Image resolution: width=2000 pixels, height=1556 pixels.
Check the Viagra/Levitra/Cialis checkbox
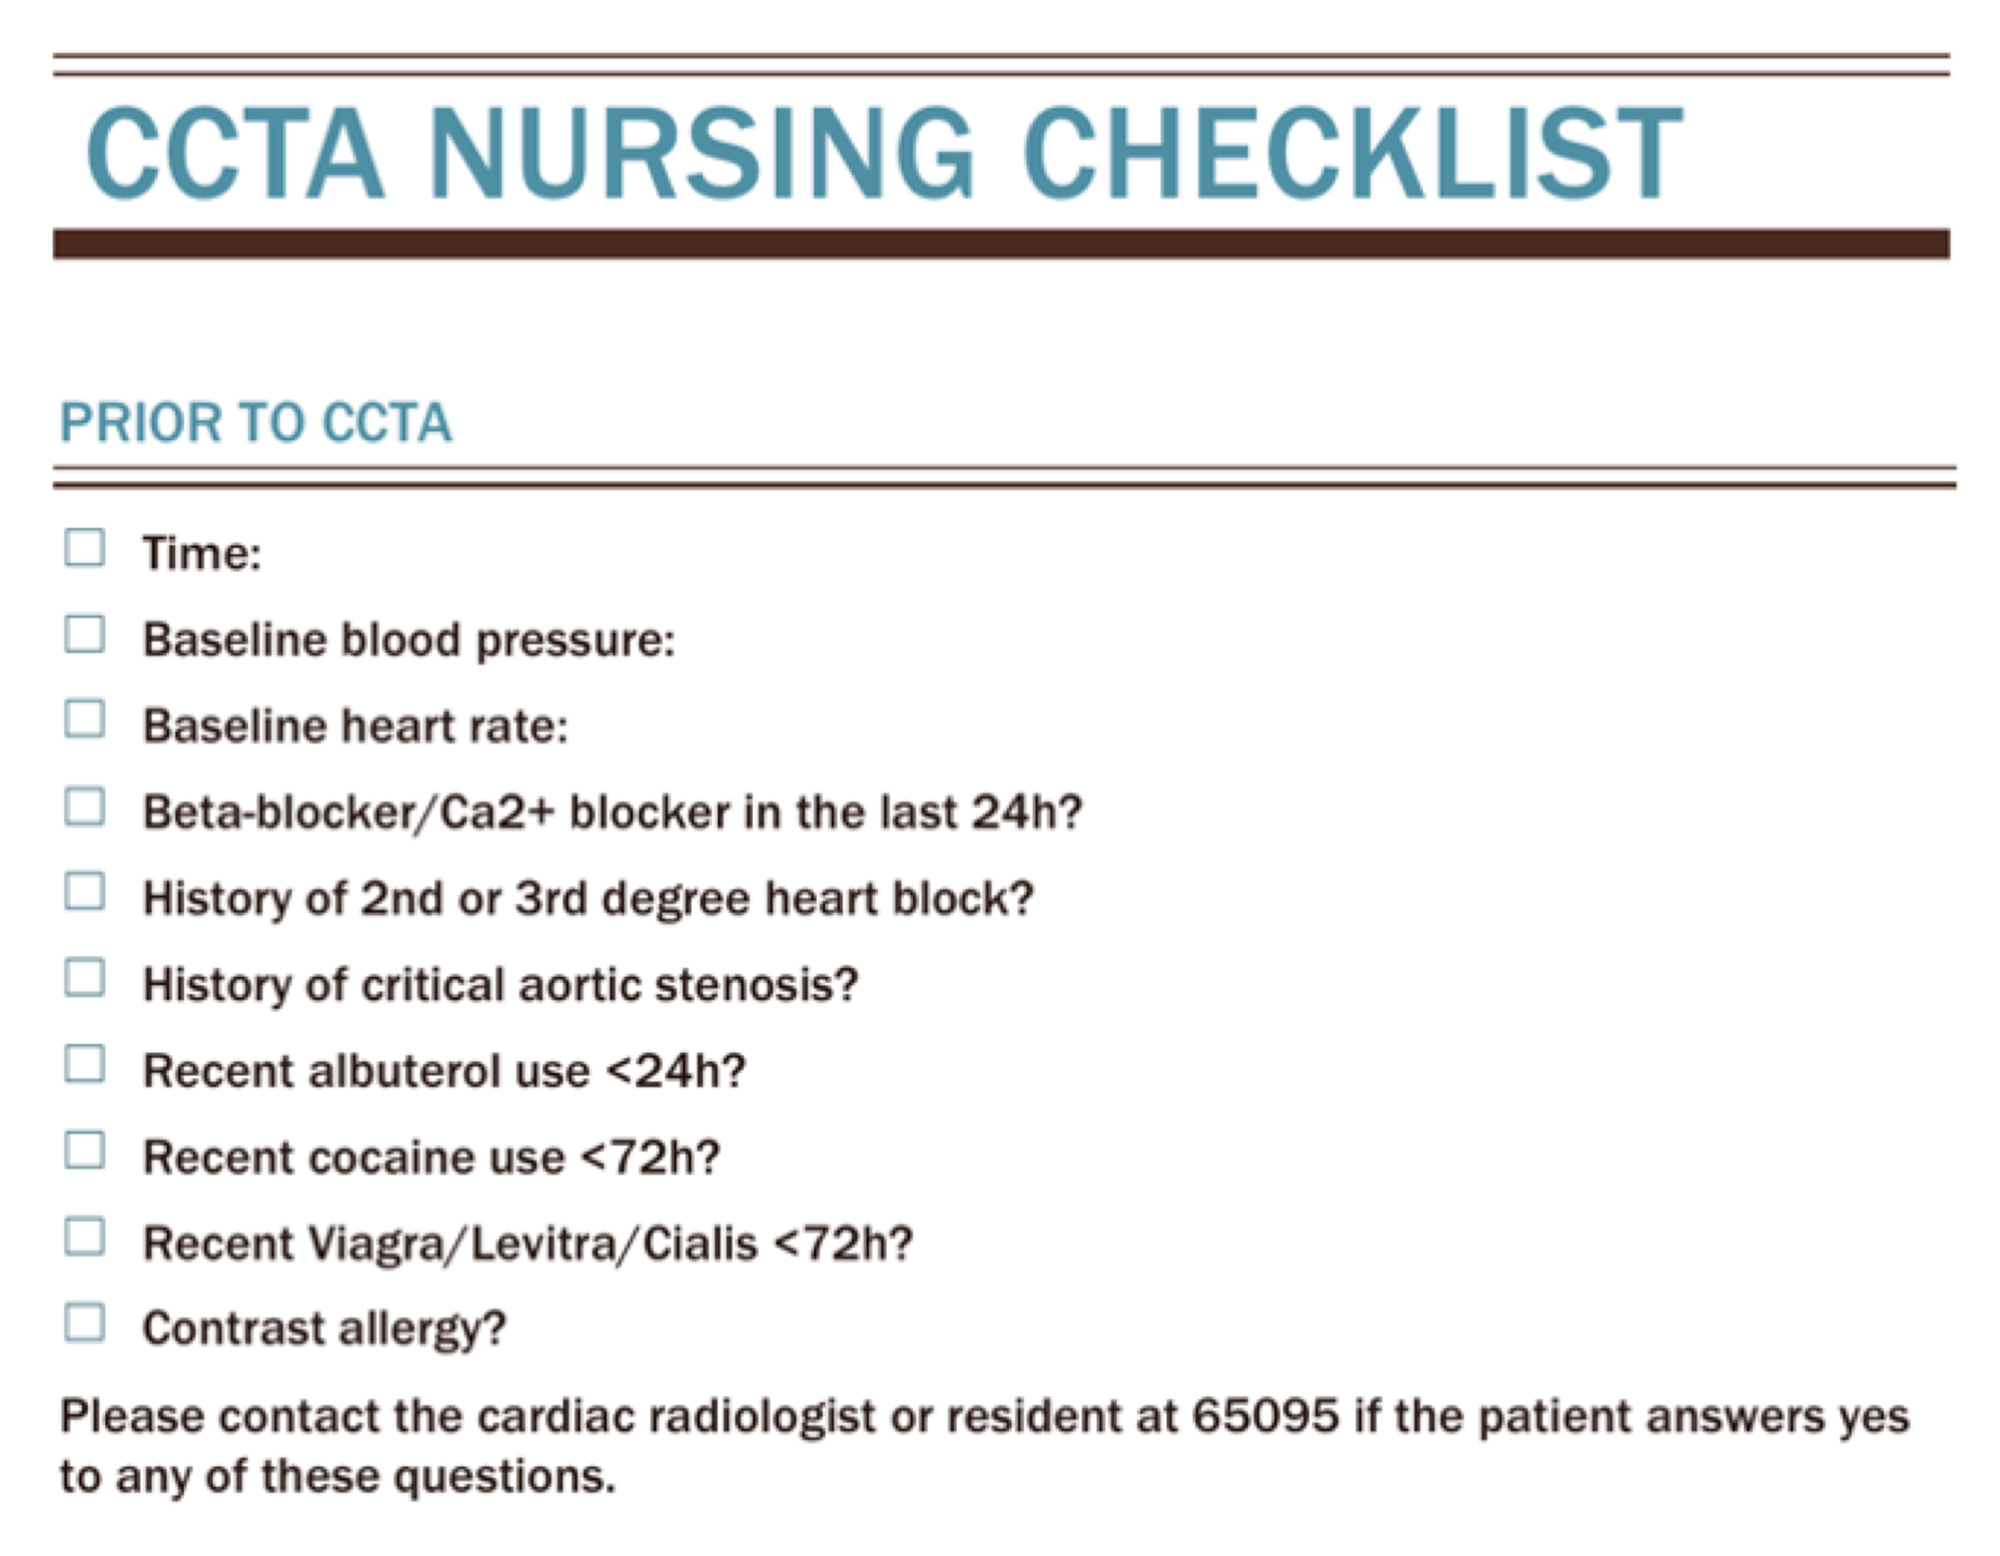tap(84, 1237)
